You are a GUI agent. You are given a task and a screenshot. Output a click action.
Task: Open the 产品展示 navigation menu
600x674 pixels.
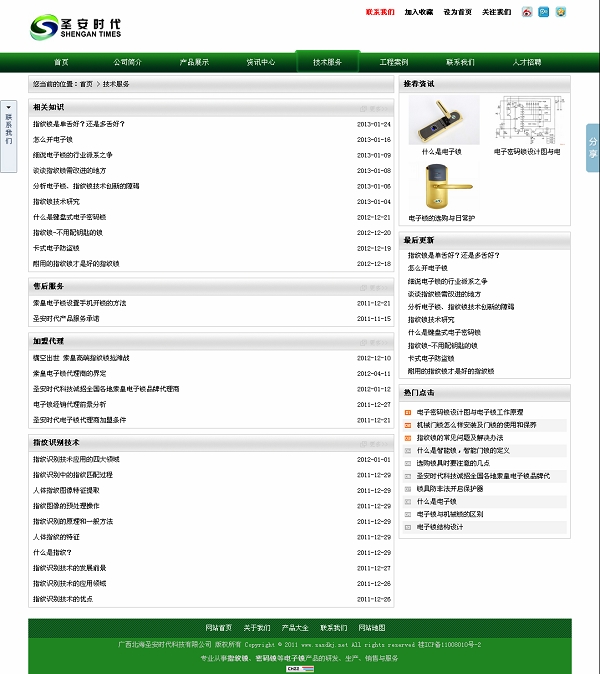coord(194,62)
